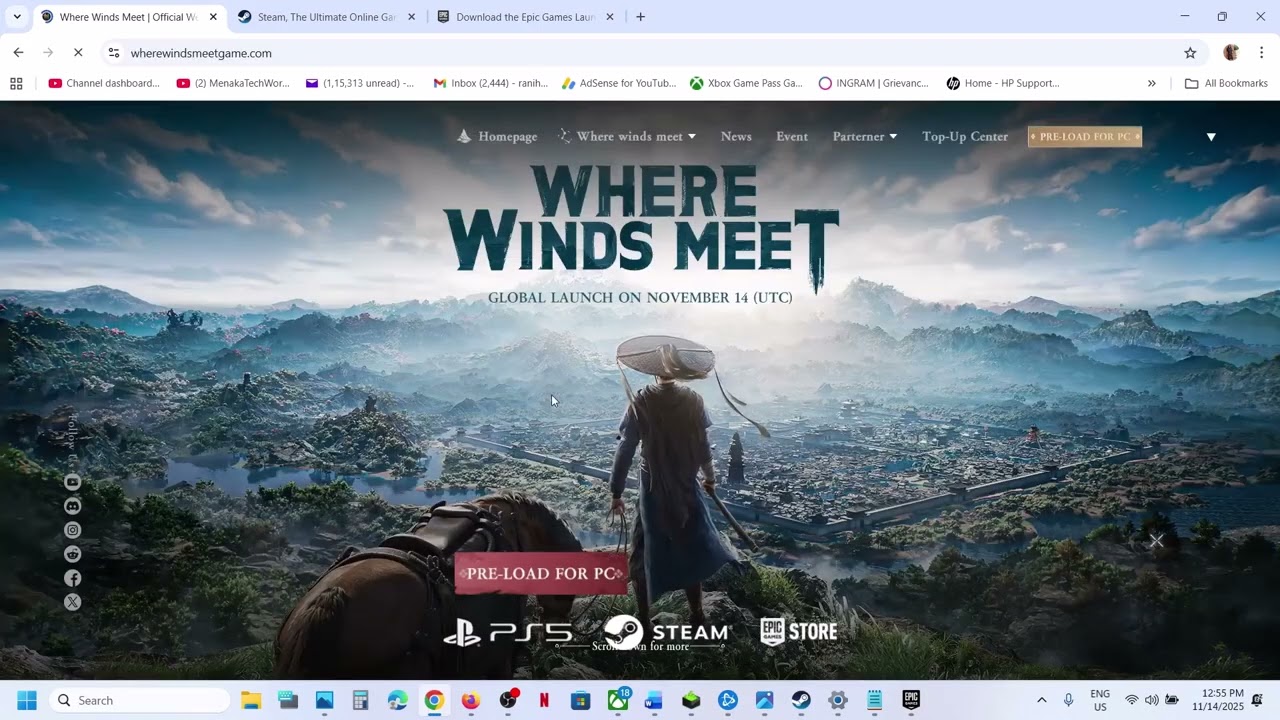Screen dimensions: 1280x720
Task: Open the Calculator taskbar icon
Action: tap(361, 700)
